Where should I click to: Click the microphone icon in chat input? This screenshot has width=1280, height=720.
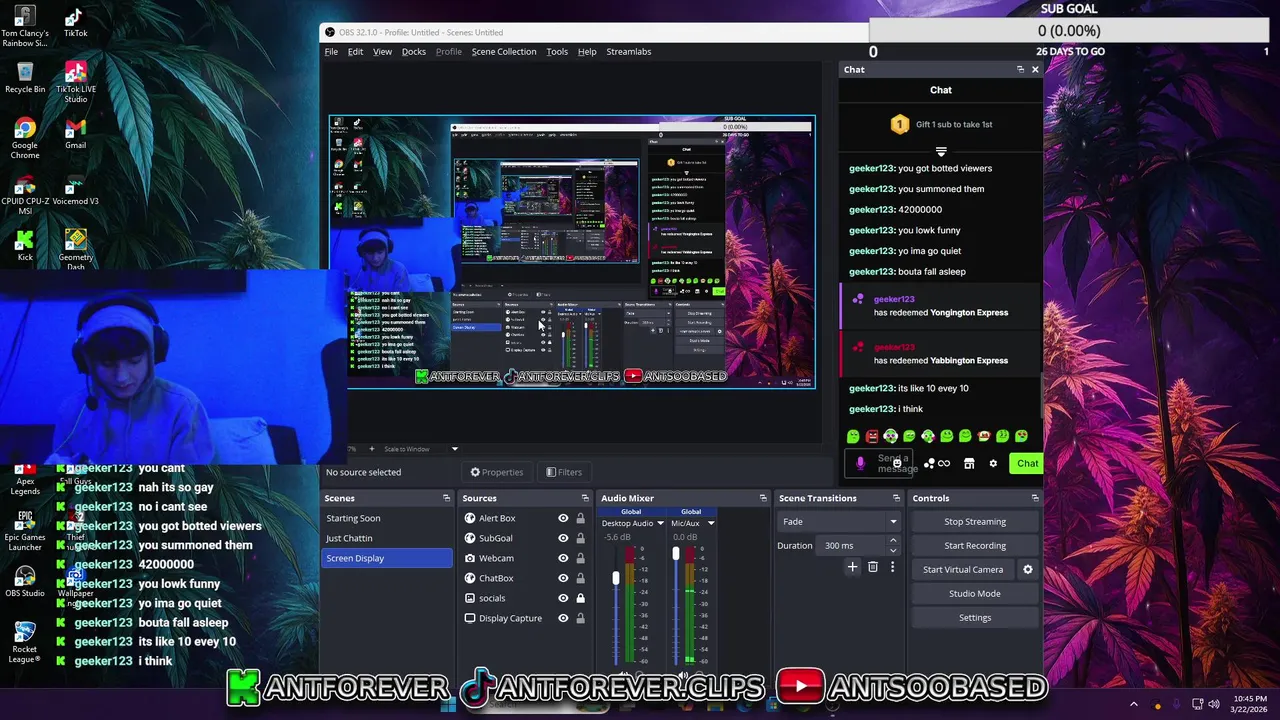point(860,463)
